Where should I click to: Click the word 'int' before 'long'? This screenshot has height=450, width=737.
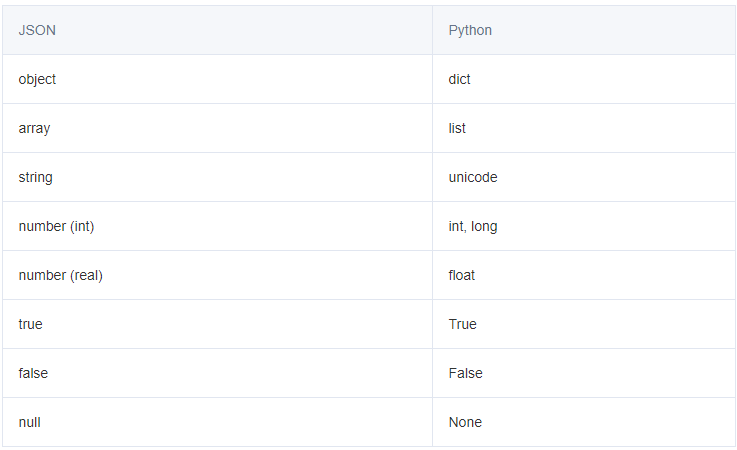pos(456,226)
